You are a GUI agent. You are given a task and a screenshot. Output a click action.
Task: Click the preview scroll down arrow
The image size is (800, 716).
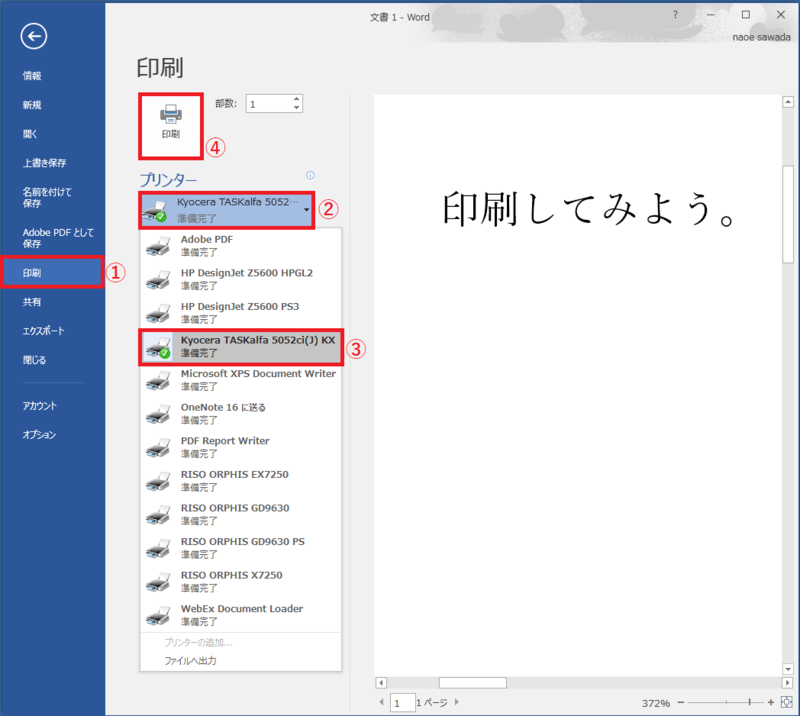pos(788,669)
